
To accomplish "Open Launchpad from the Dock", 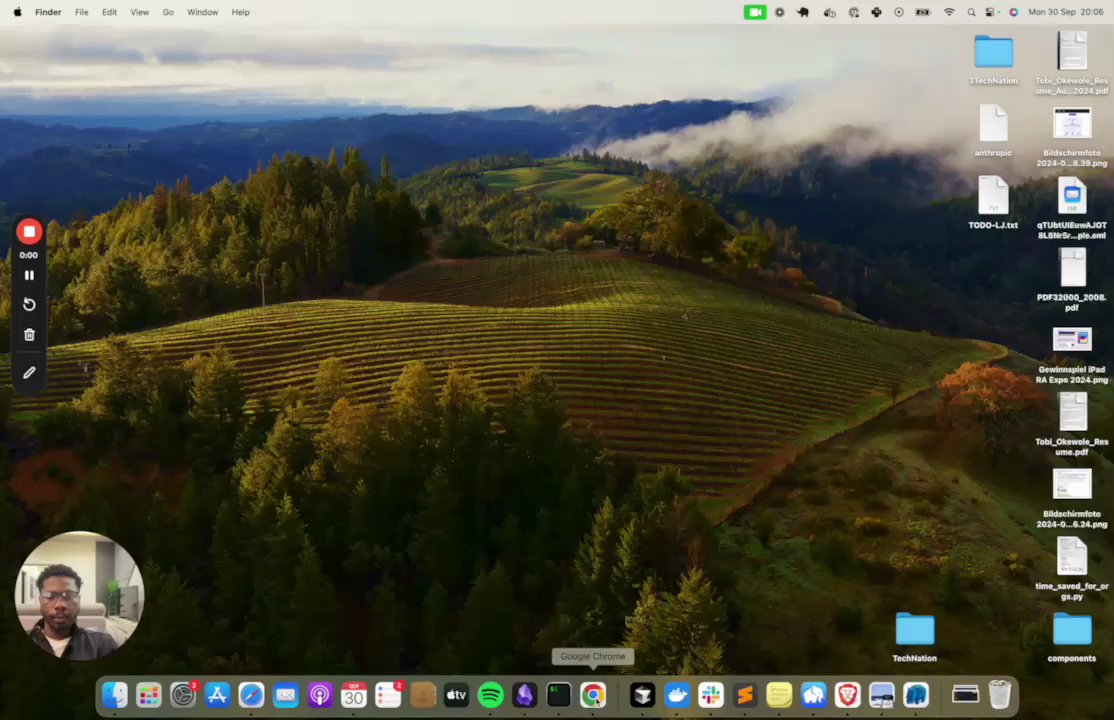I will point(148,695).
